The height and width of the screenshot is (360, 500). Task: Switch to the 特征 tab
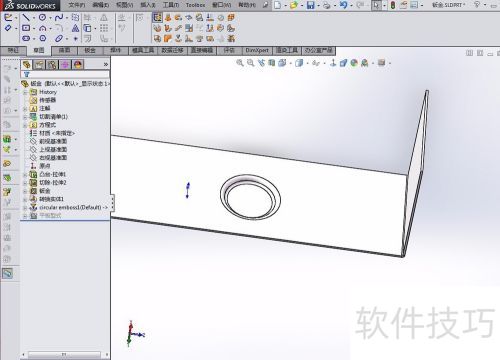pyautogui.click(x=13, y=50)
